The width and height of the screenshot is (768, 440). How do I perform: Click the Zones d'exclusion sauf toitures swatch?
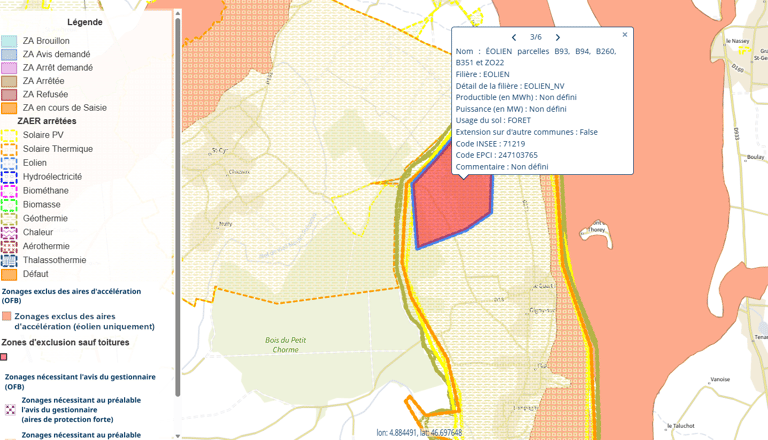[4, 357]
